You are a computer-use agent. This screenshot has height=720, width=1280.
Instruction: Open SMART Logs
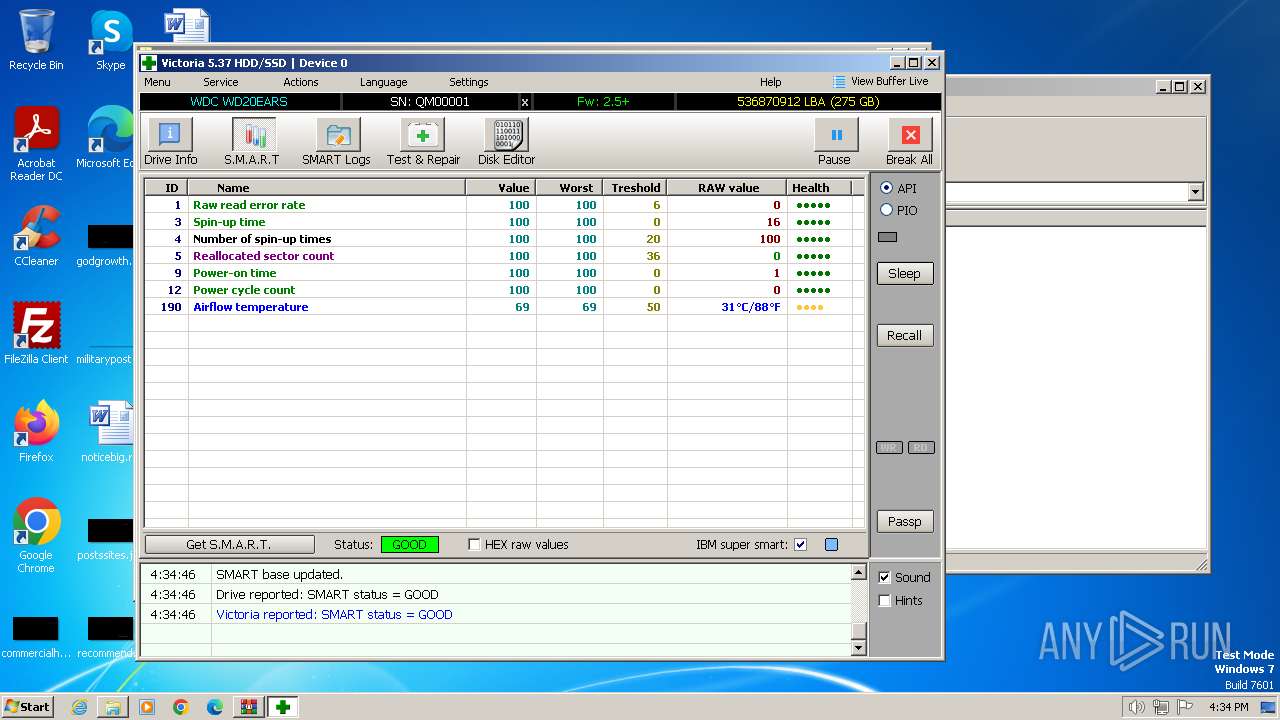337,141
